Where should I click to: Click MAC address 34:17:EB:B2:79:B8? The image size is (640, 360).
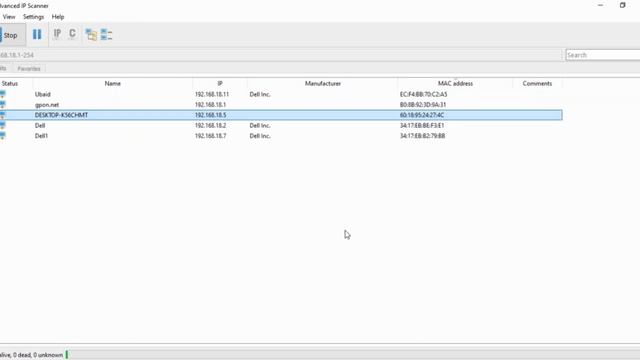pyautogui.click(x=422, y=136)
